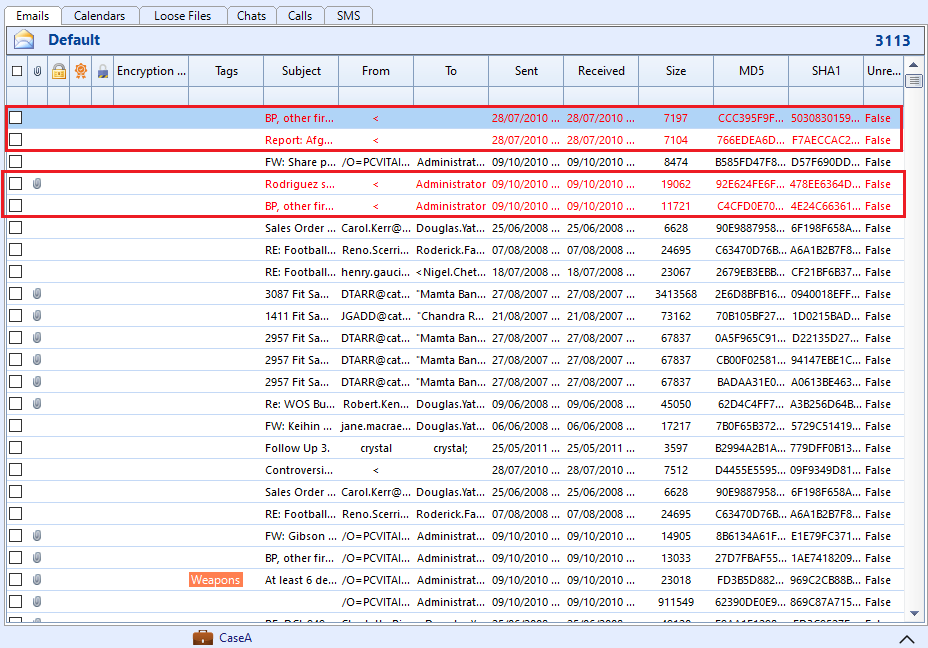This screenshot has width=928, height=648.
Task: Switch to the Calendars tab
Action: [99, 15]
